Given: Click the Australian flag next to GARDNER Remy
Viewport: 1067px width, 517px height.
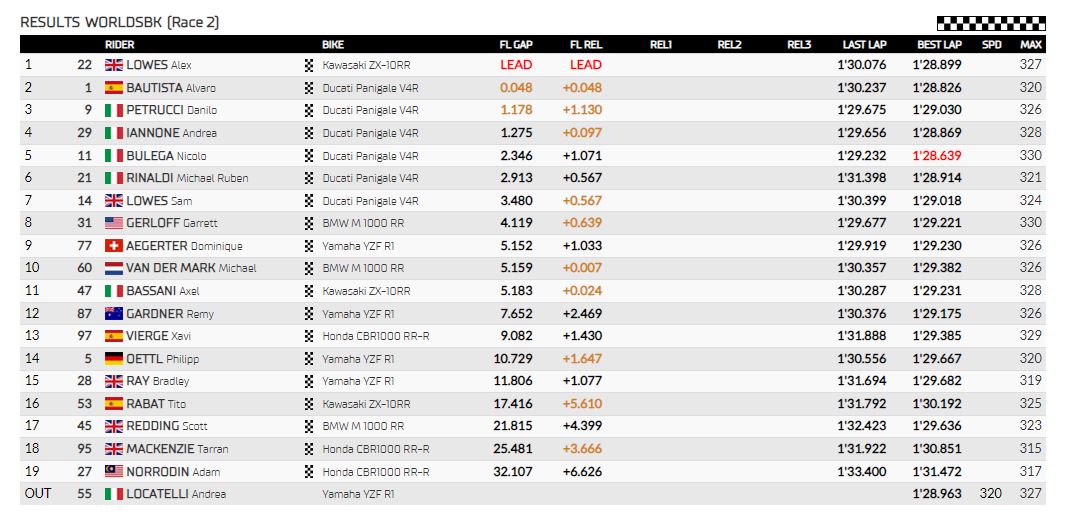Looking at the screenshot, I should [114, 314].
